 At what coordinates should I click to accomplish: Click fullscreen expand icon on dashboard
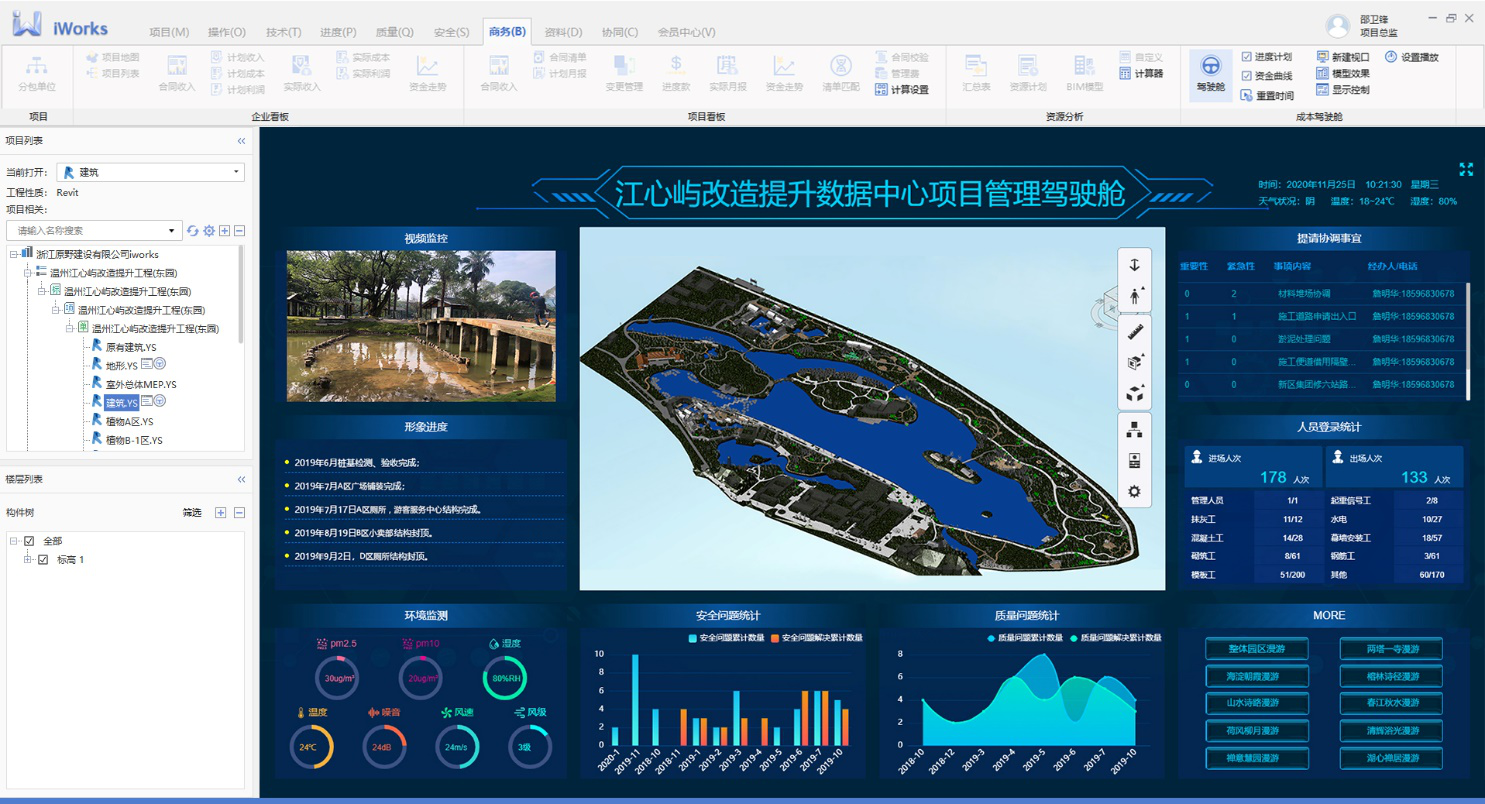coord(1466,170)
